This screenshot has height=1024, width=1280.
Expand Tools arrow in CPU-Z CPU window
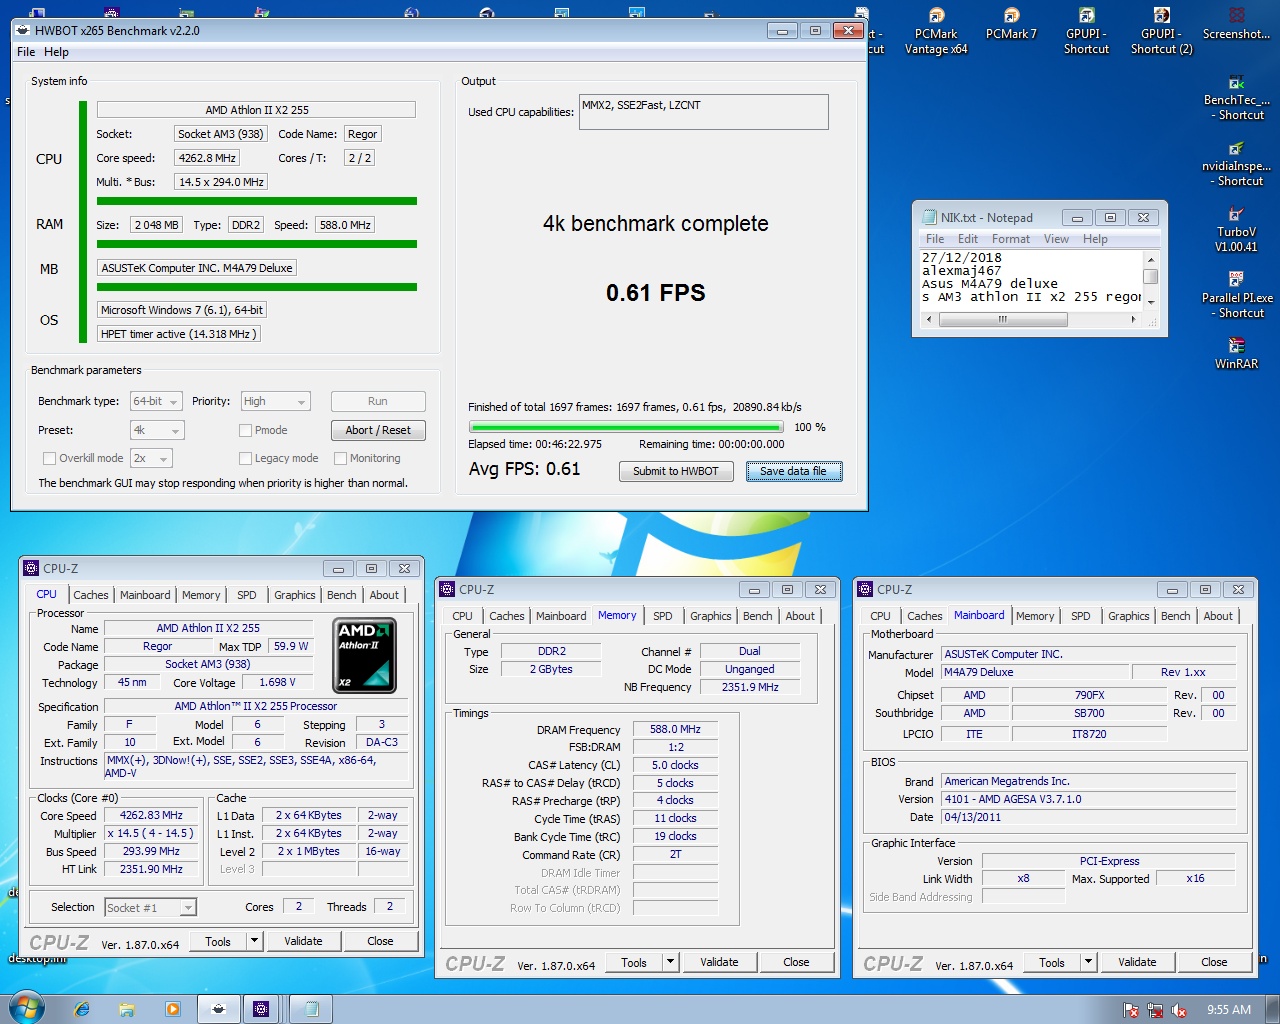point(254,941)
